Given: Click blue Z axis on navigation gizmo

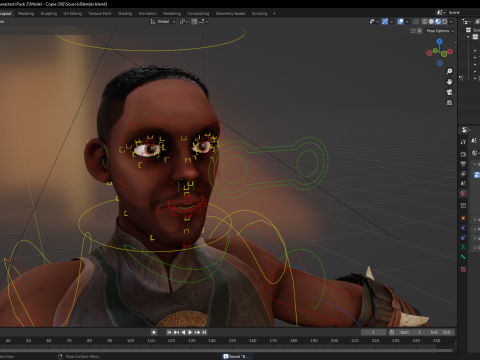Looking at the screenshot, I should (440, 41).
